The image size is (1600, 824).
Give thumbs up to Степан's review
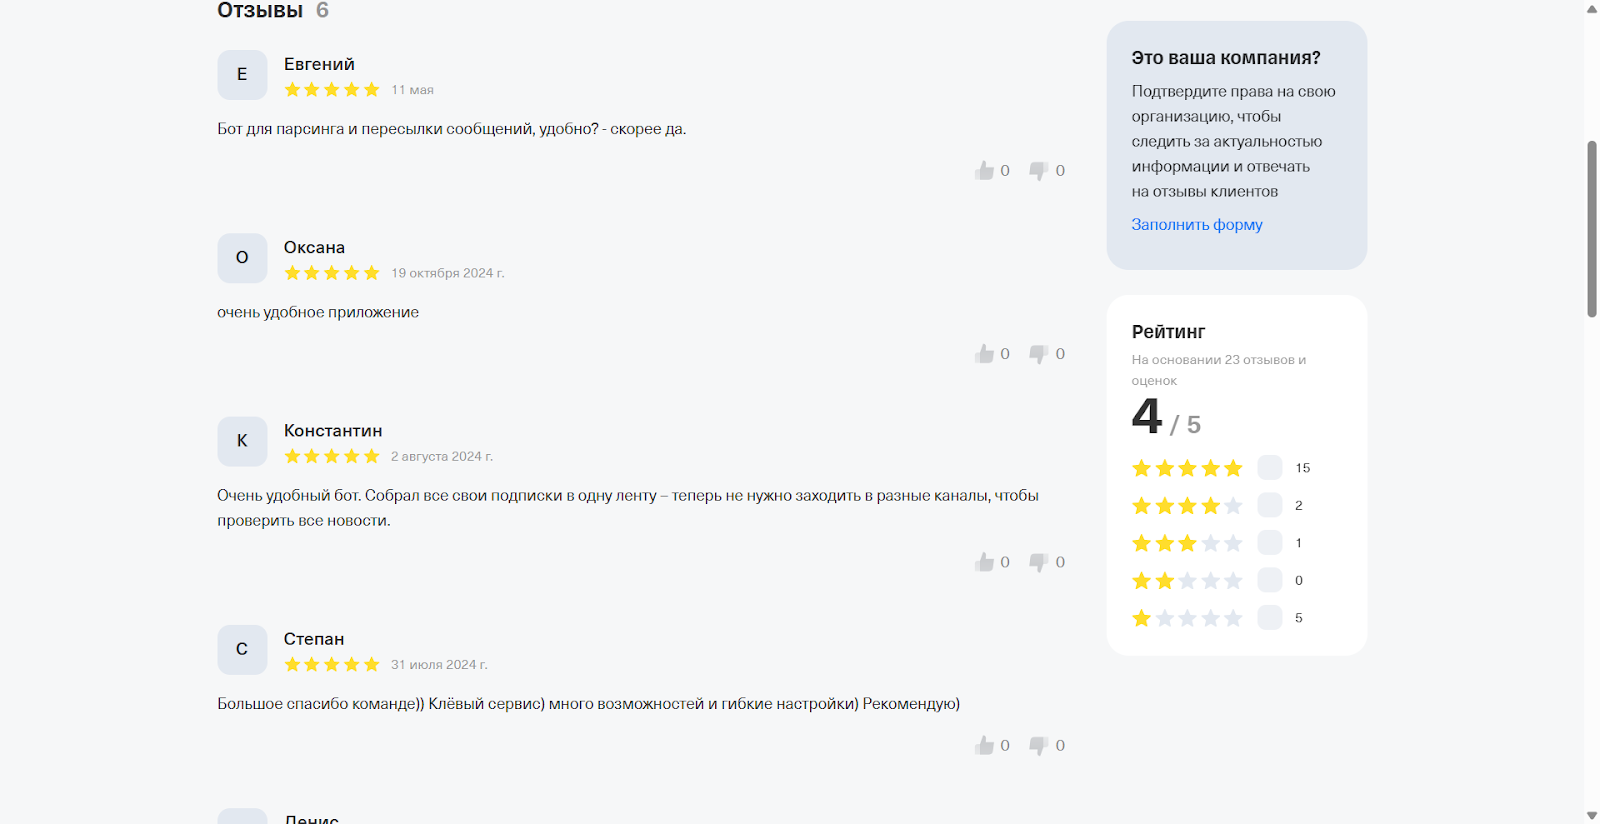click(x=985, y=745)
